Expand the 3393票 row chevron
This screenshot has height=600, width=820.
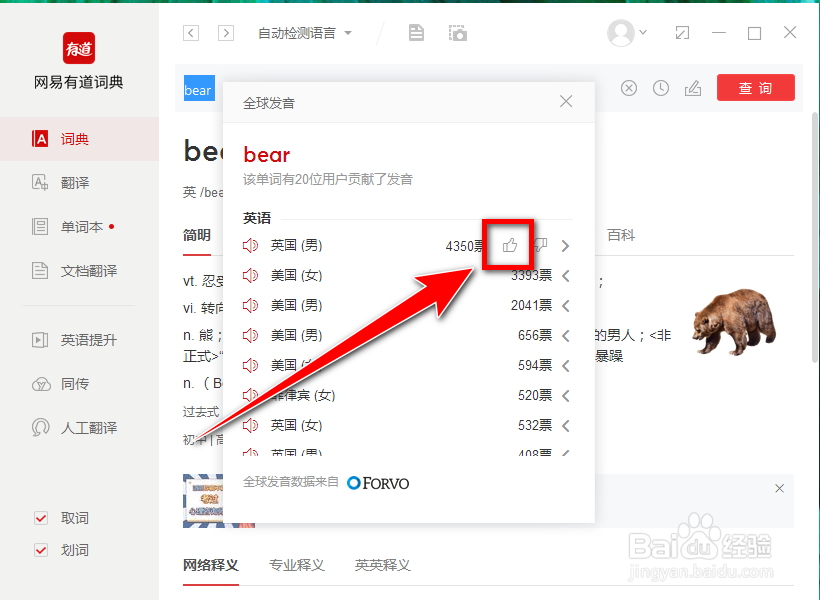pos(565,275)
